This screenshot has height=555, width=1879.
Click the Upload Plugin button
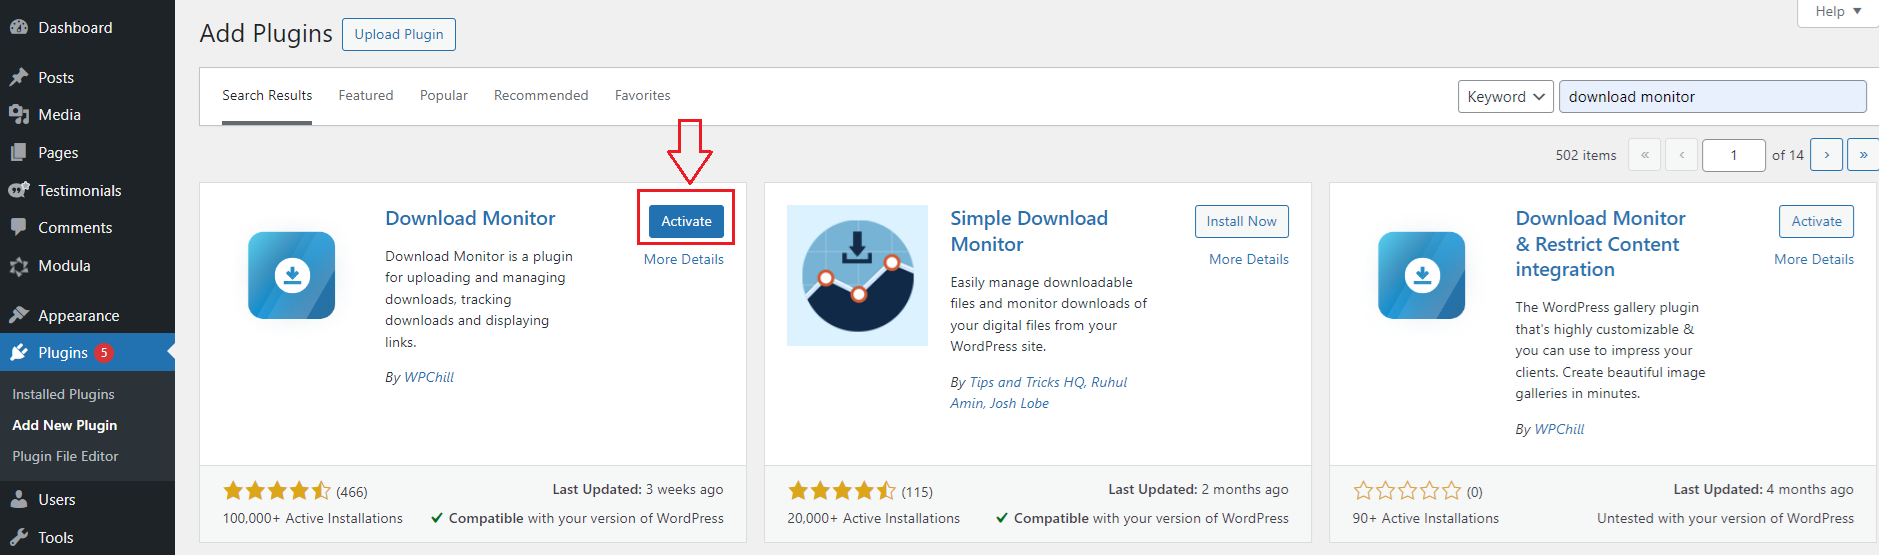pos(399,34)
